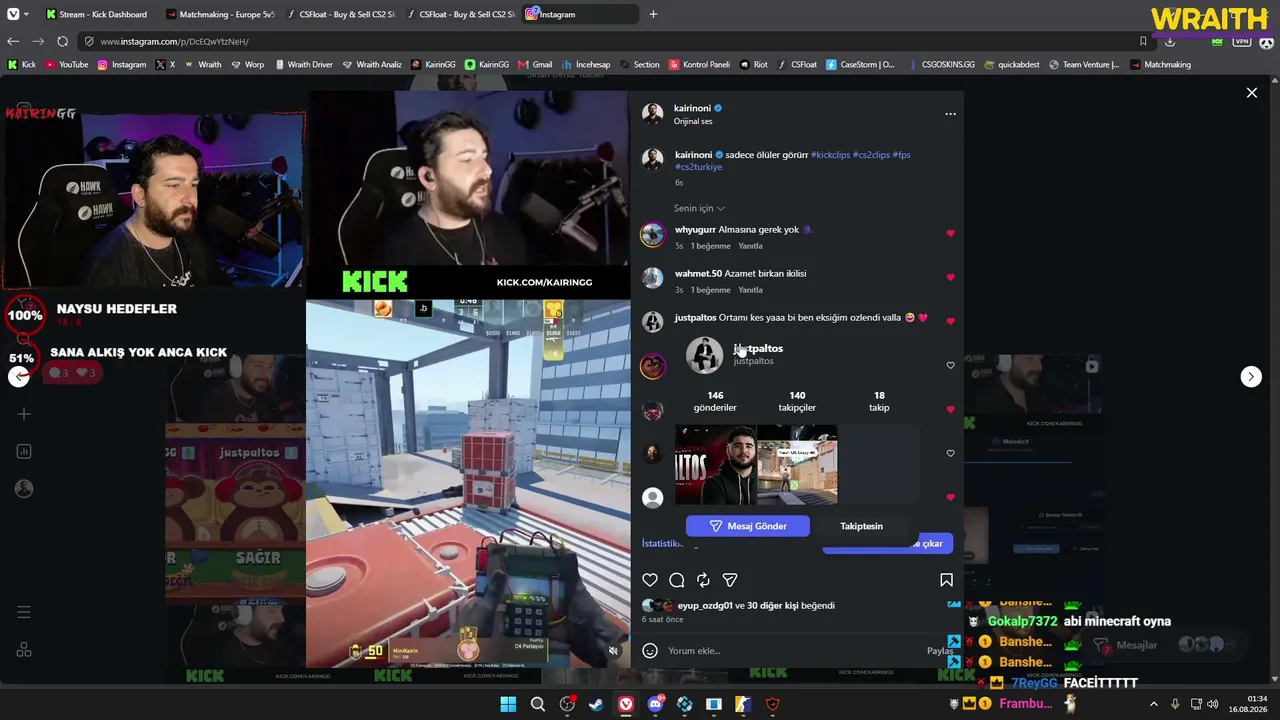Open the #kickclips hashtag
1280x720 pixels.
(830, 155)
